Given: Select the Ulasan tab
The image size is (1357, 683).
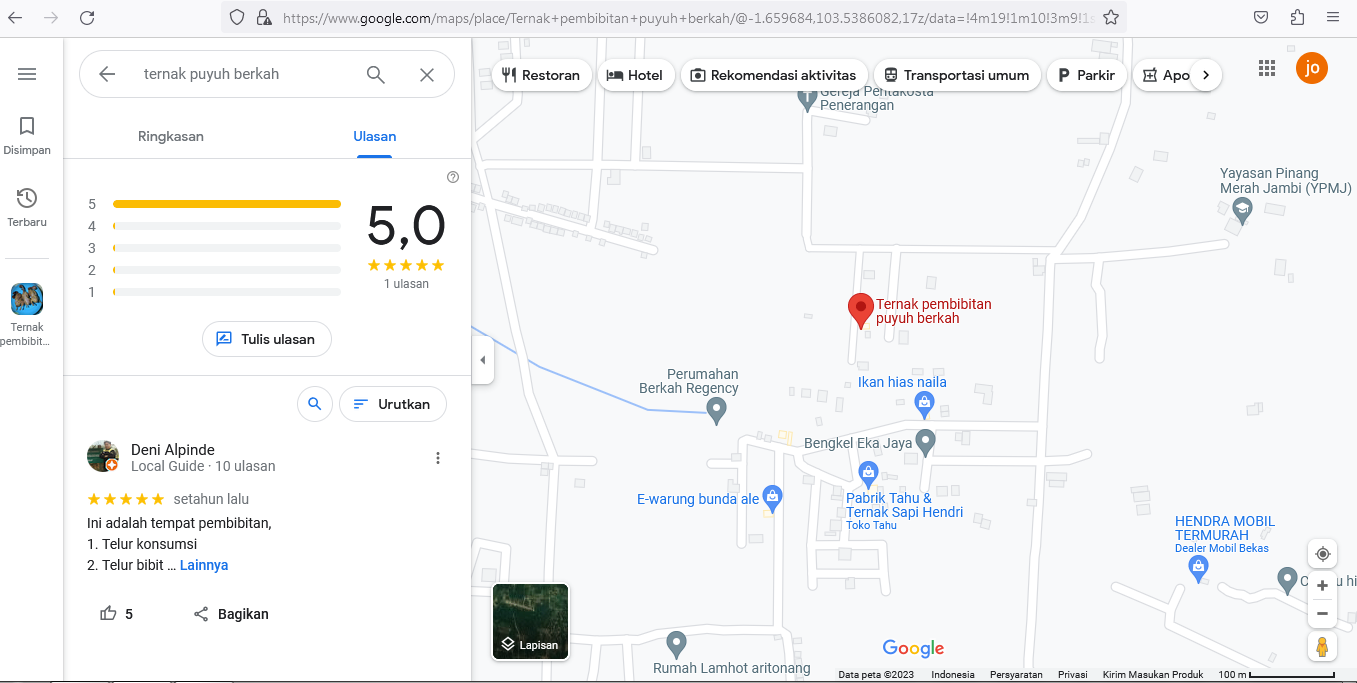Looking at the screenshot, I should pyautogui.click(x=375, y=136).
